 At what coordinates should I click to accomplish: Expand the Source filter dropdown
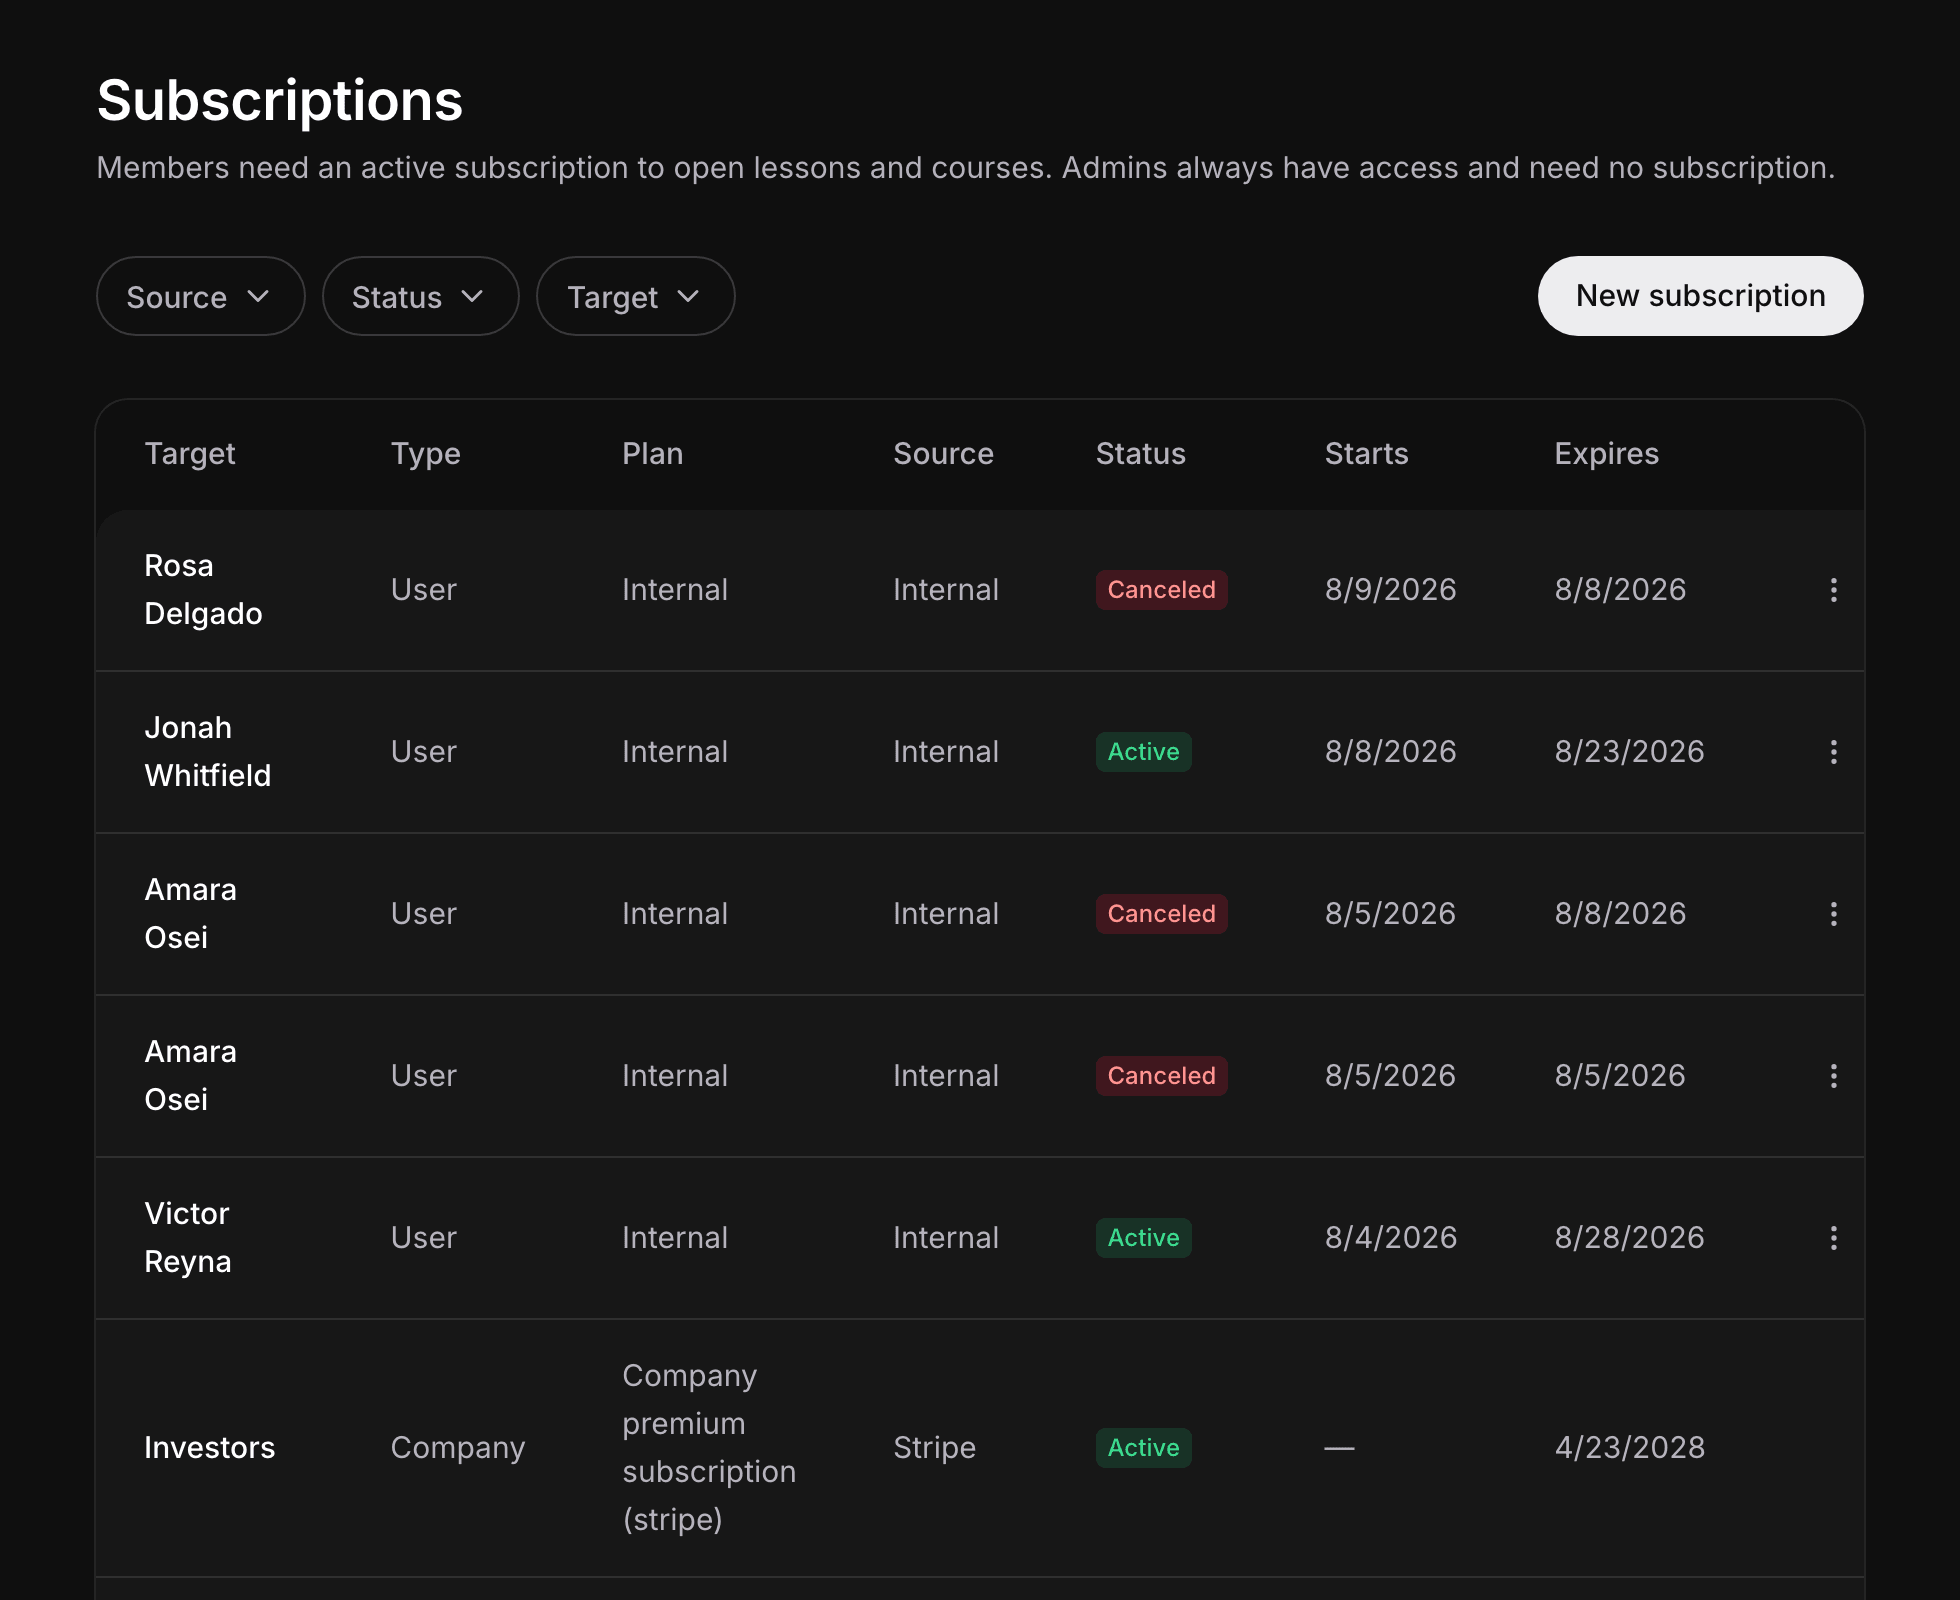pyautogui.click(x=200, y=296)
